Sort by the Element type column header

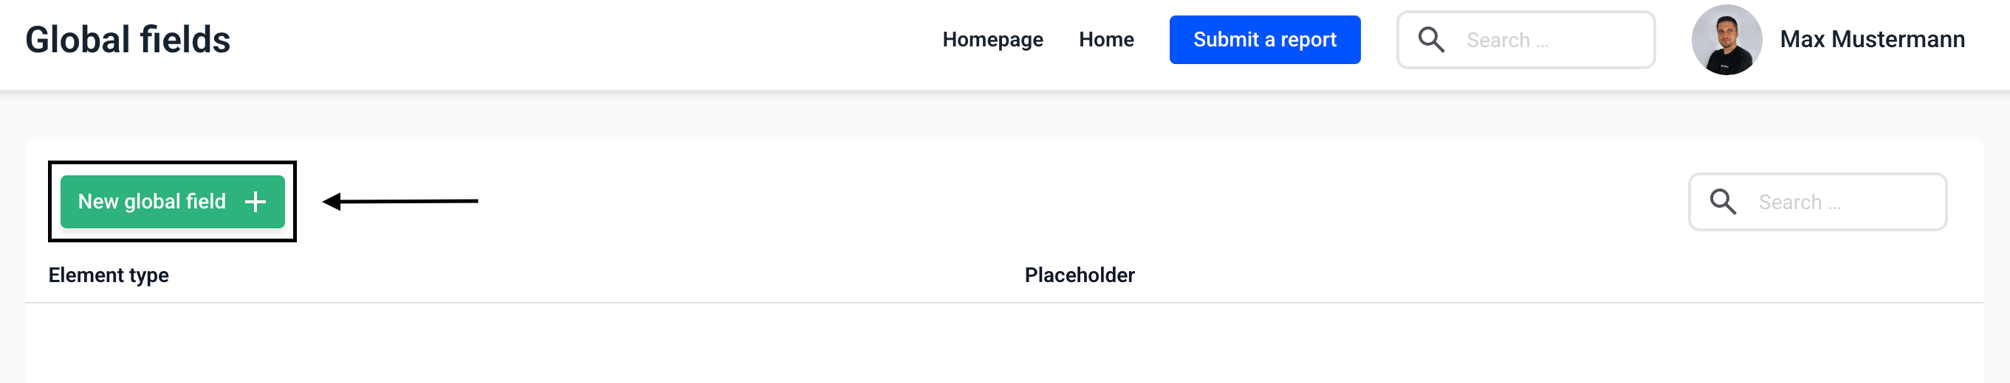click(109, 275)
